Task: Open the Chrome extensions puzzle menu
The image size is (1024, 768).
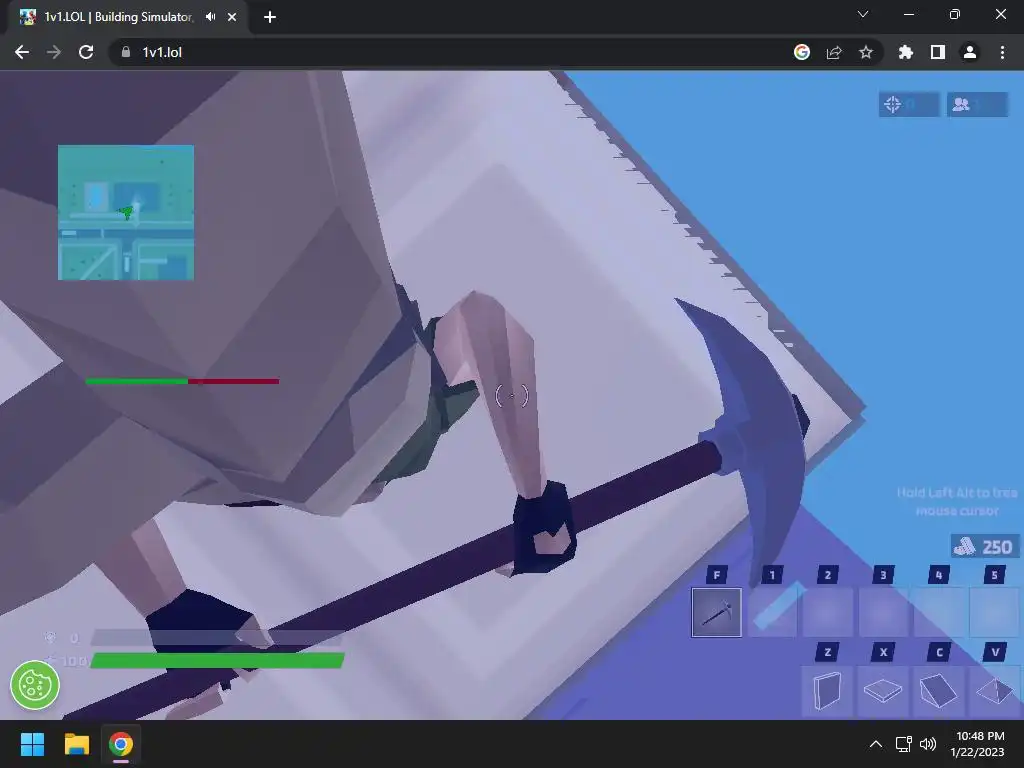Action: pos(905,52)
